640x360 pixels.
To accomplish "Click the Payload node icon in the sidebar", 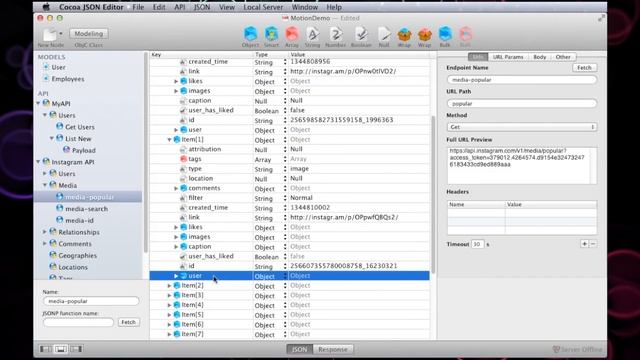I will pyautogui.click(x=67, y=150).
